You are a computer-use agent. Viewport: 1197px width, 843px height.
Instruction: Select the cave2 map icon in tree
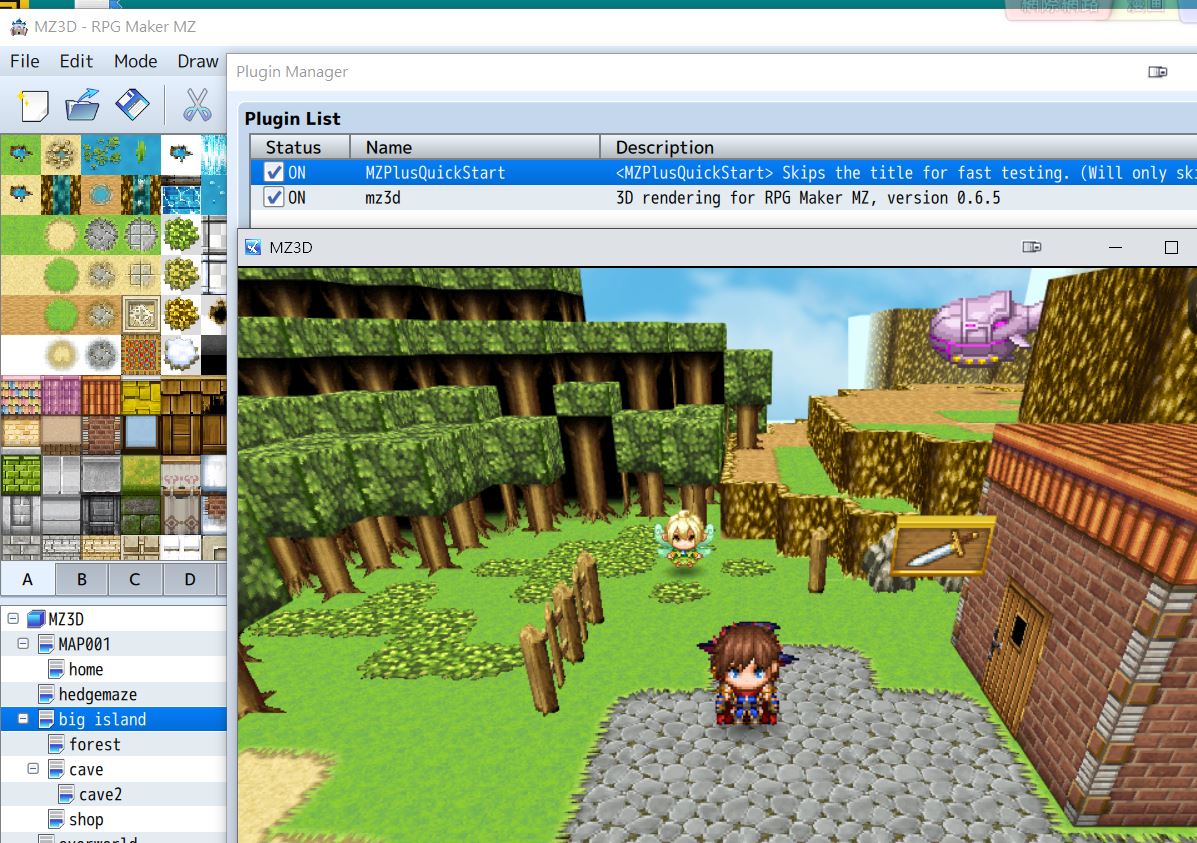(66, 794)
